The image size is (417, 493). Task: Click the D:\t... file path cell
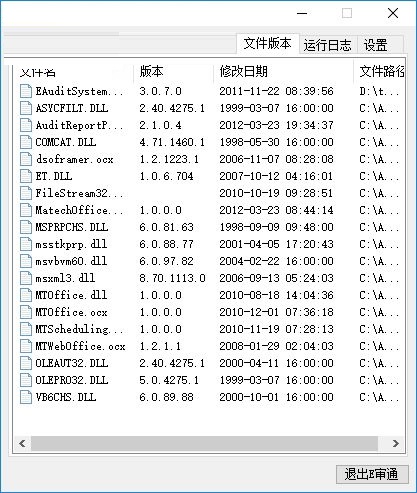point(379,91)
